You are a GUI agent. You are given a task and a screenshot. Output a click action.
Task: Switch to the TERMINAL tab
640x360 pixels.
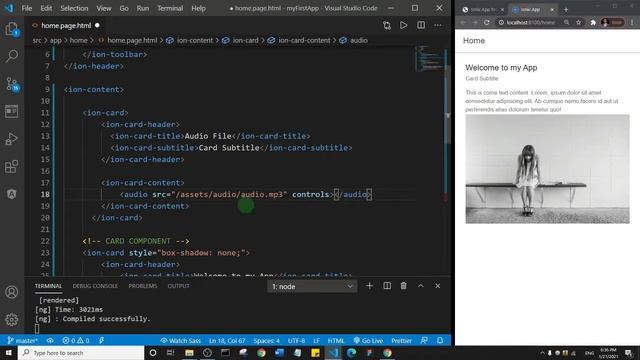click(48, 286)
